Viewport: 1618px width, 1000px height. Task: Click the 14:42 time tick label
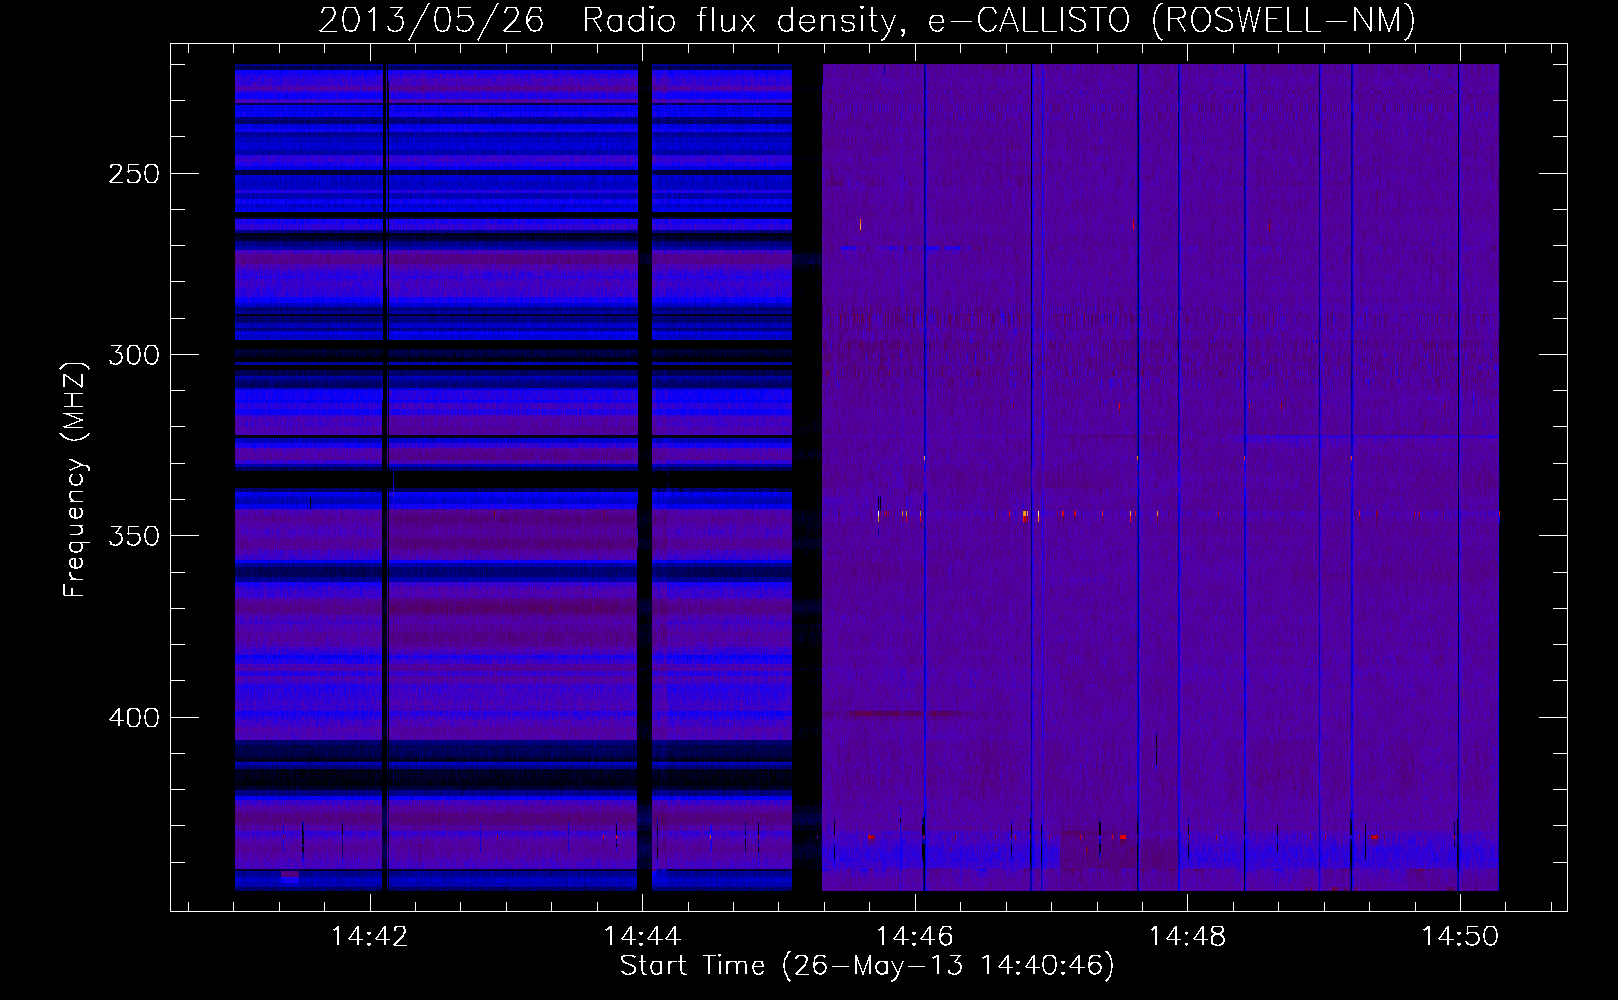(x=370, y=937)
